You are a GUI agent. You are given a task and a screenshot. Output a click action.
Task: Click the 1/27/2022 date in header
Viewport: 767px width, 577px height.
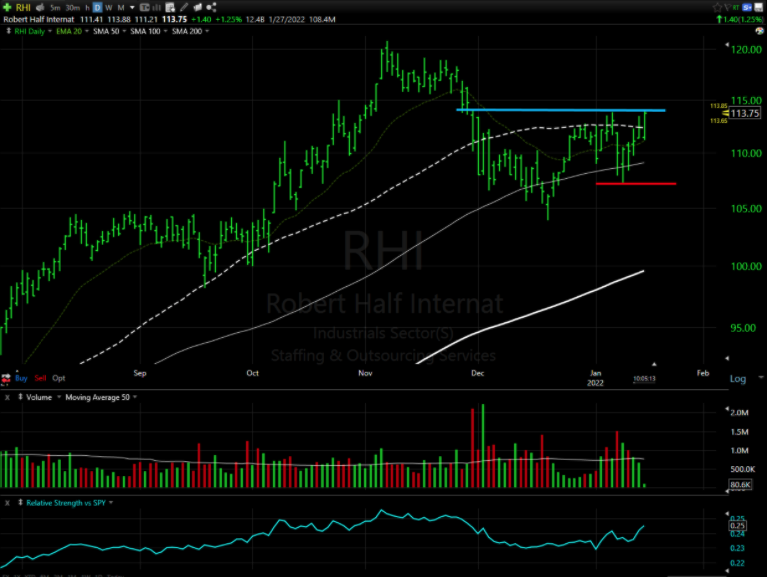coord(286,20)
